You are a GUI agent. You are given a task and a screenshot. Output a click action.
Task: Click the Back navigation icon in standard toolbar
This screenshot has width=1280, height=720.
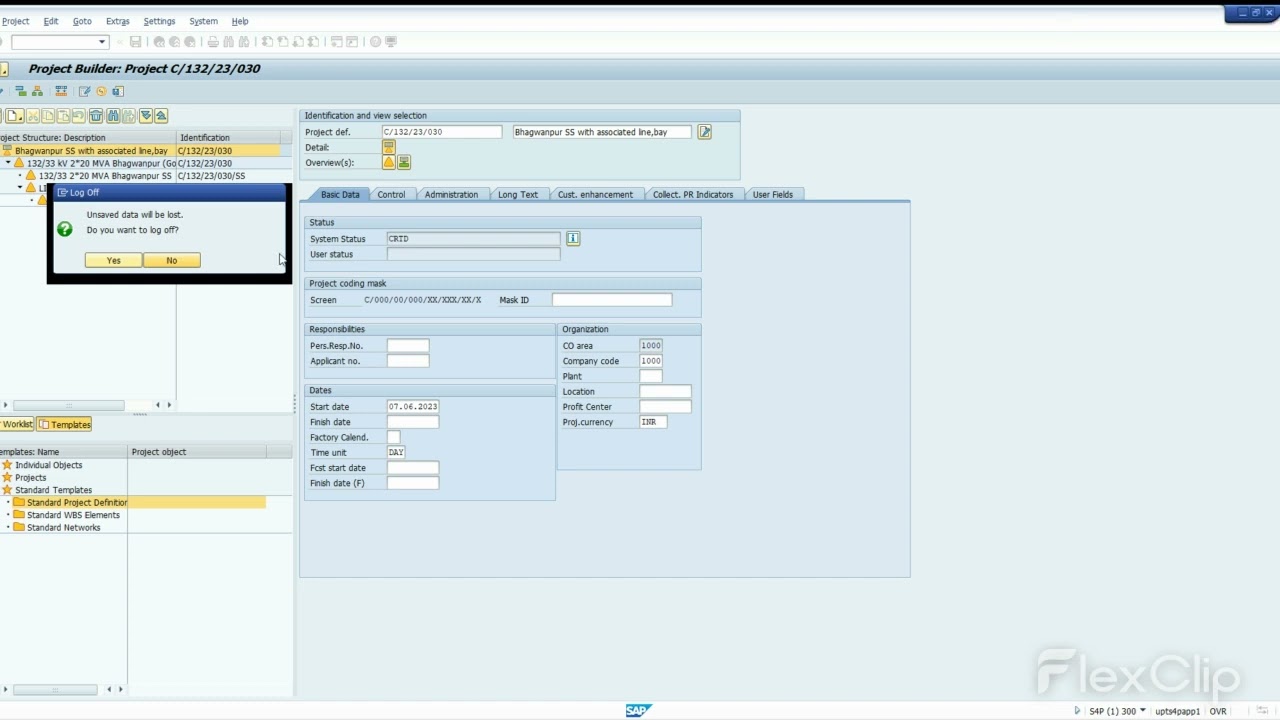click(x=159, y=42)
